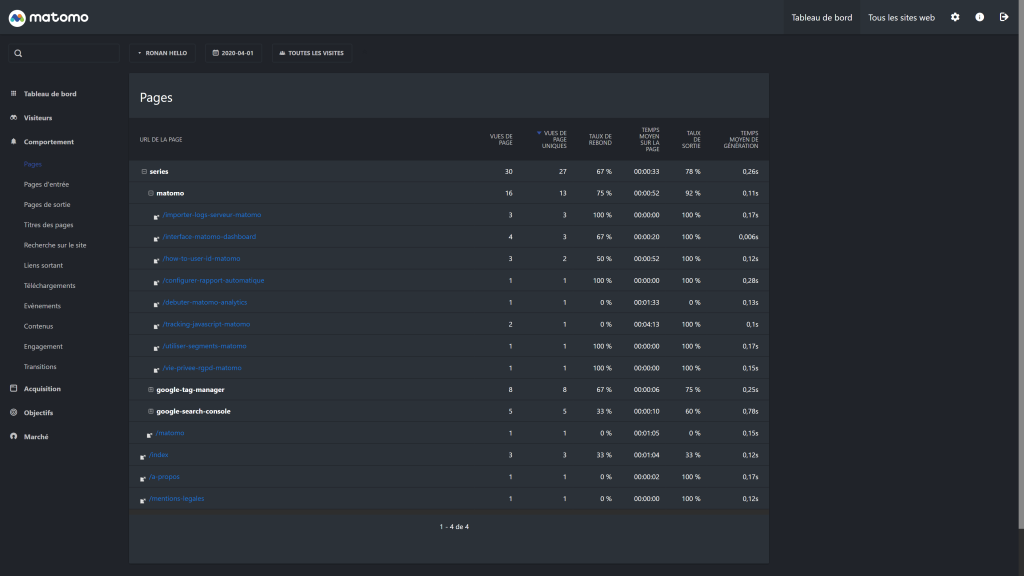Open external link icon for /mentions-legales
Screen dimensions: 1024x576
click(142, 501)
